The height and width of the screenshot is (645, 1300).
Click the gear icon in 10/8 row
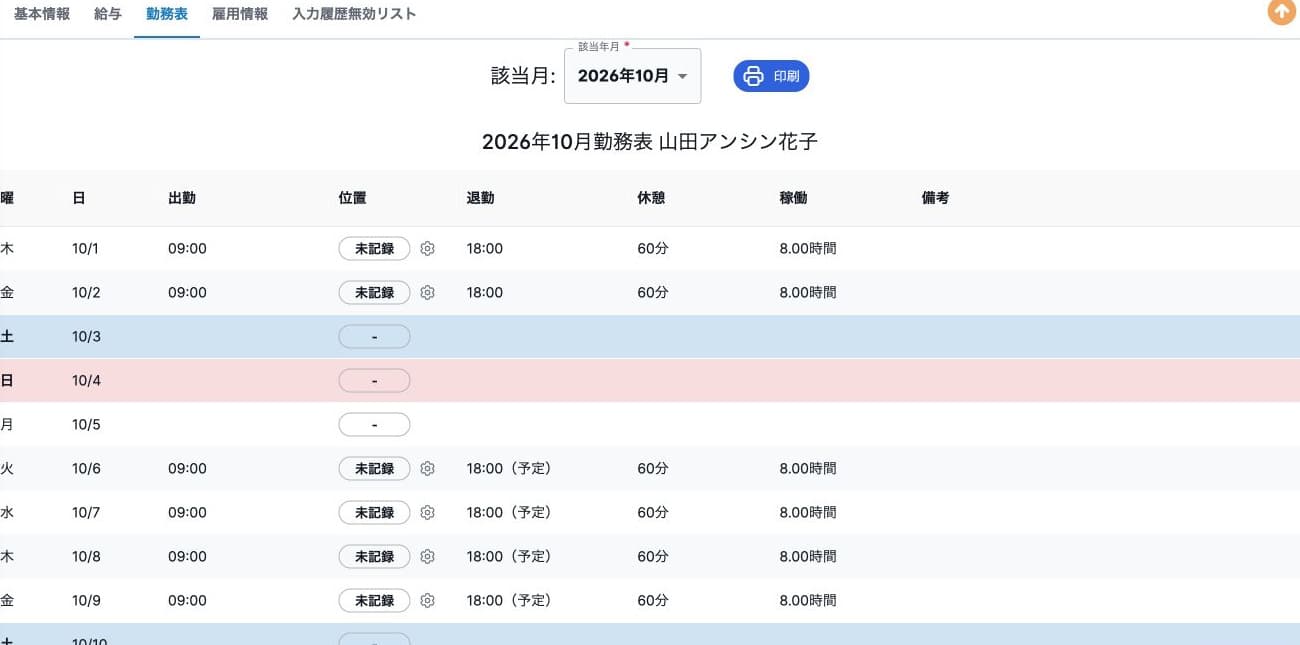coord(427,557)
